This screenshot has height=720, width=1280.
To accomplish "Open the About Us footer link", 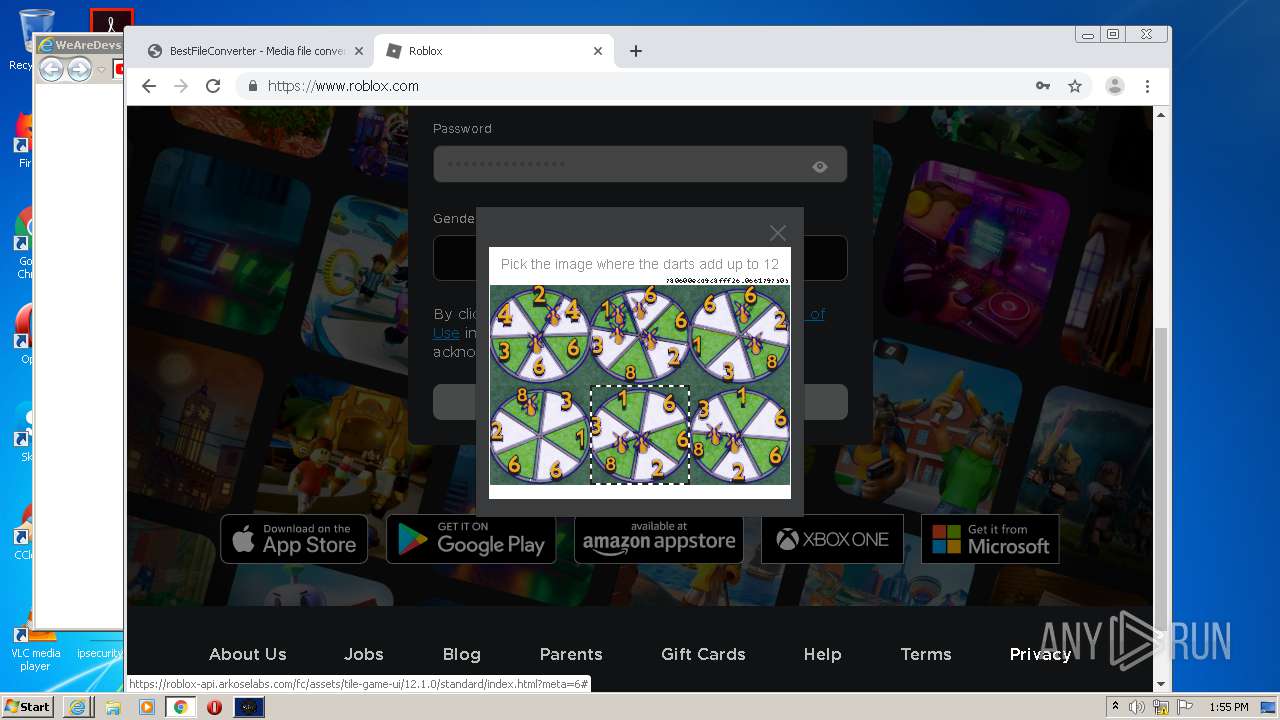I will pyautogui.click(x=248, y=654).
